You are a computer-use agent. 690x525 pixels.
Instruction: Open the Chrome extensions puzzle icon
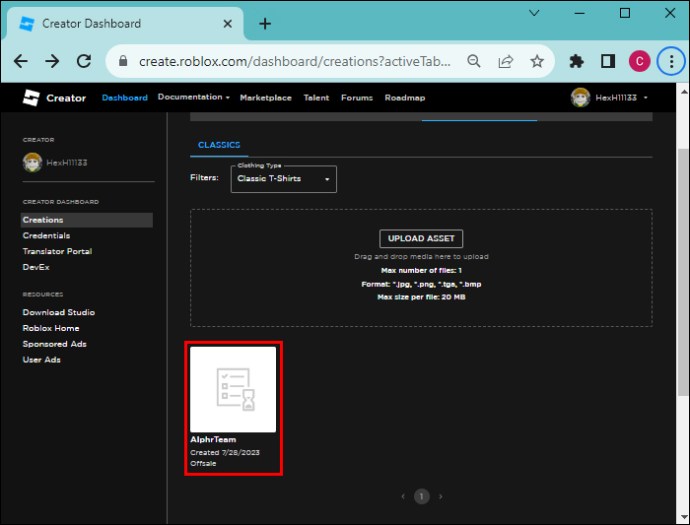point(576,61)
